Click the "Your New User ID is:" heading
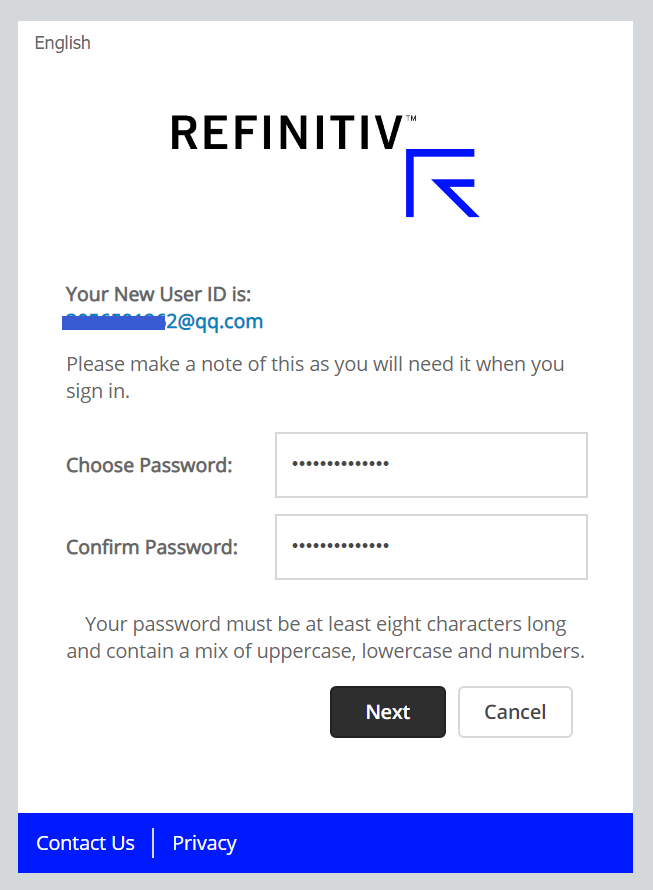Image resolution: width=653 pixels, height=890 pixels. click(158, 294)
